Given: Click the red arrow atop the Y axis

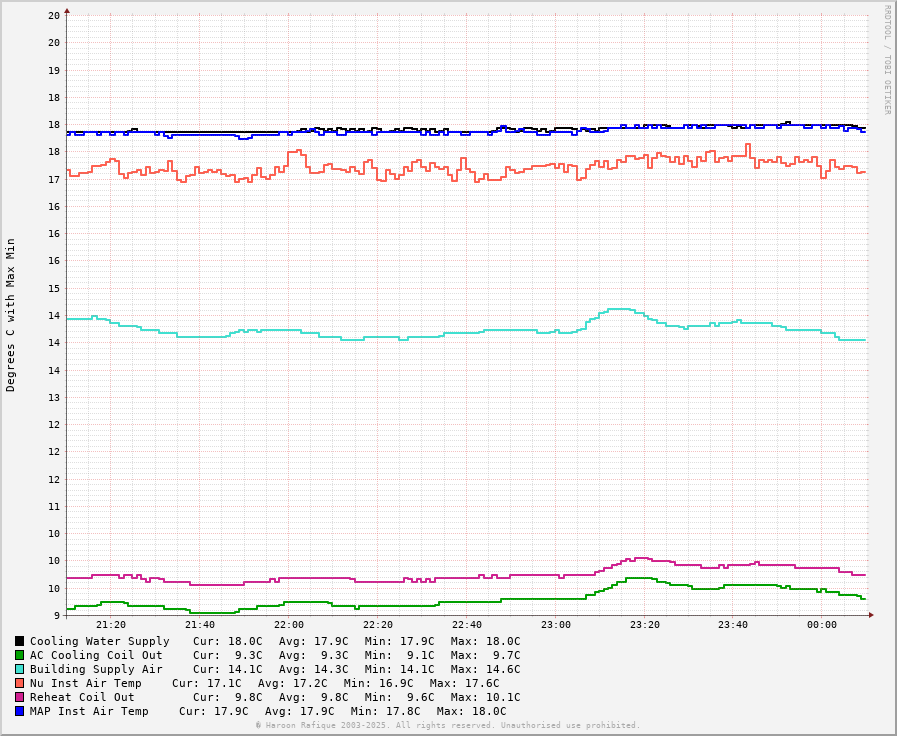Looking at the screenshot, I should click(67, 11).
